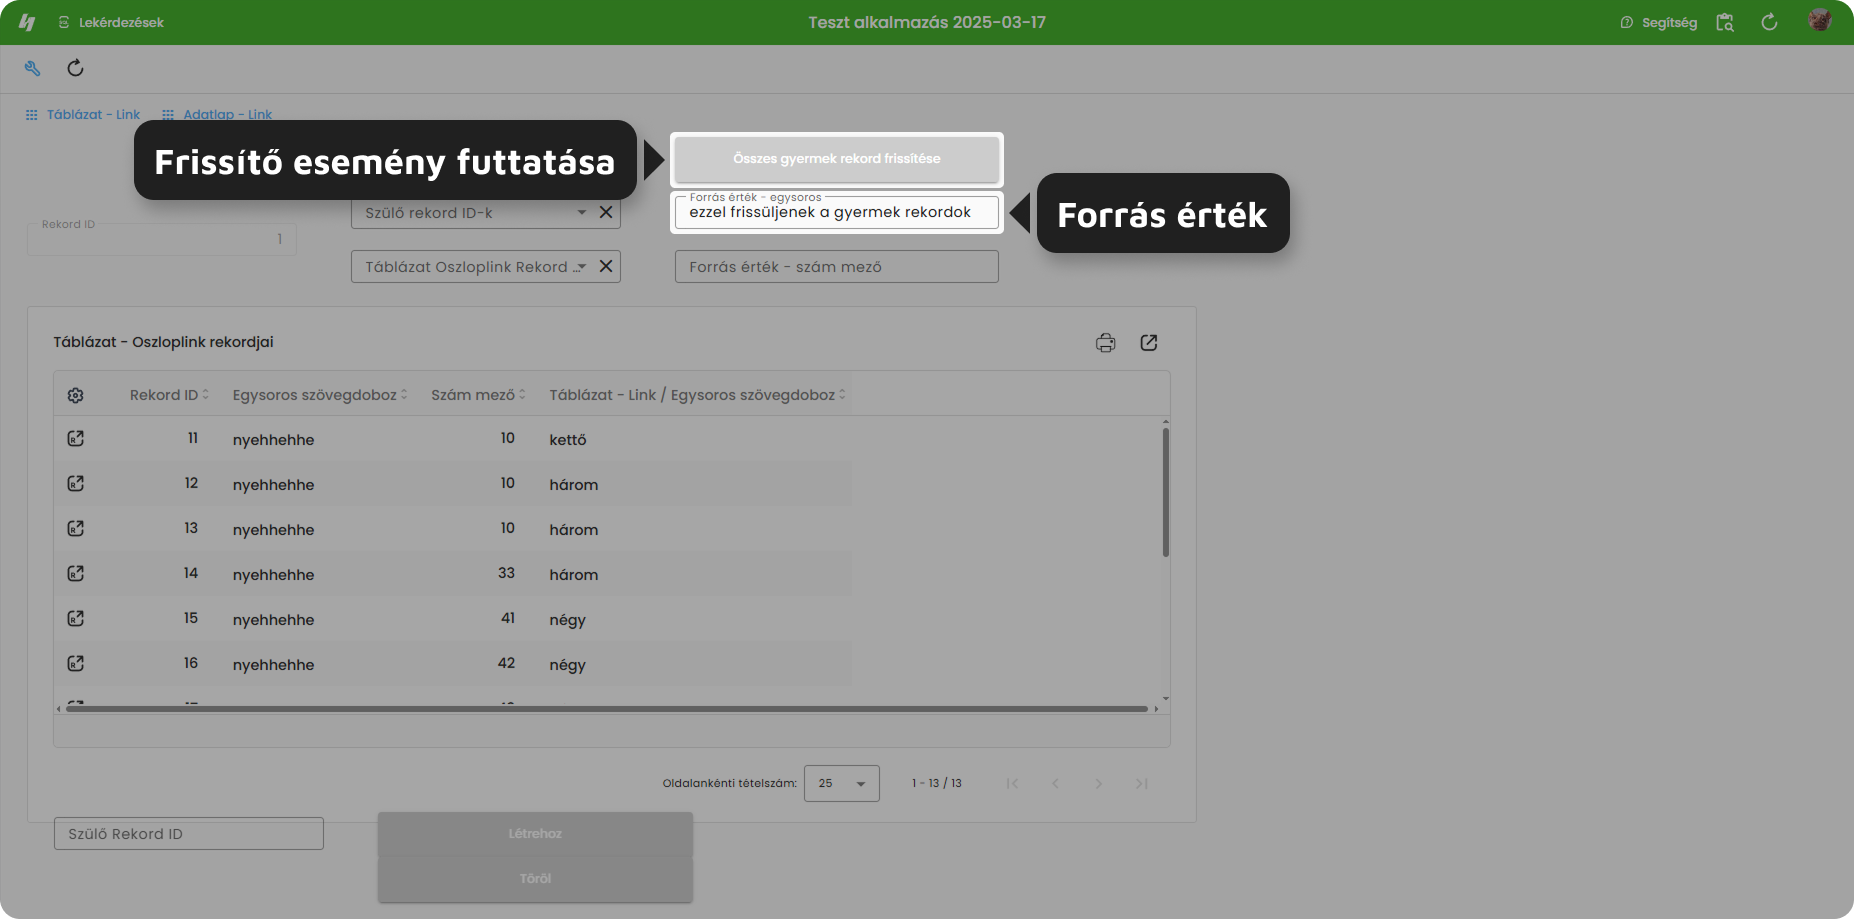Expand Táblázat Oszloplink Rekord dropdown
The image size is (1854, 919).
582,267
